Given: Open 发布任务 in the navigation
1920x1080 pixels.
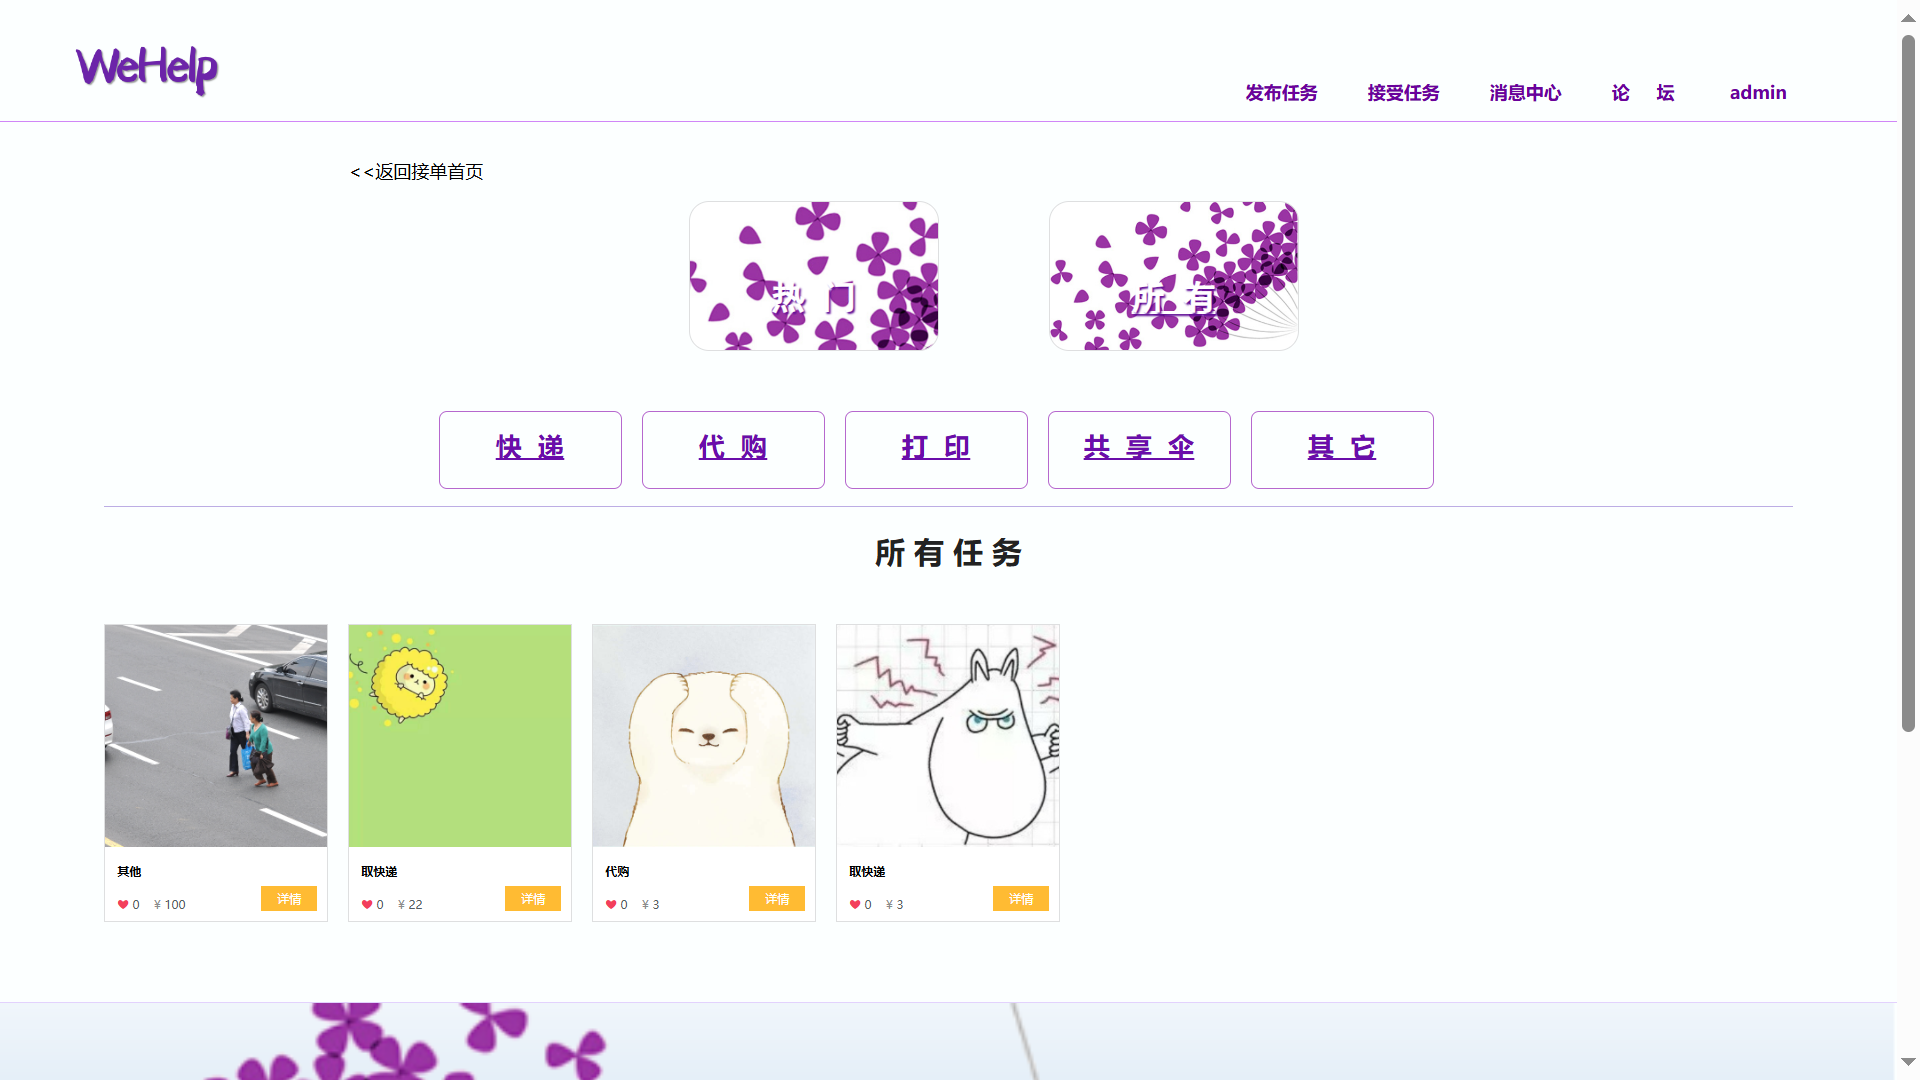Looking at the screenshot, I should coord(1281,93).
